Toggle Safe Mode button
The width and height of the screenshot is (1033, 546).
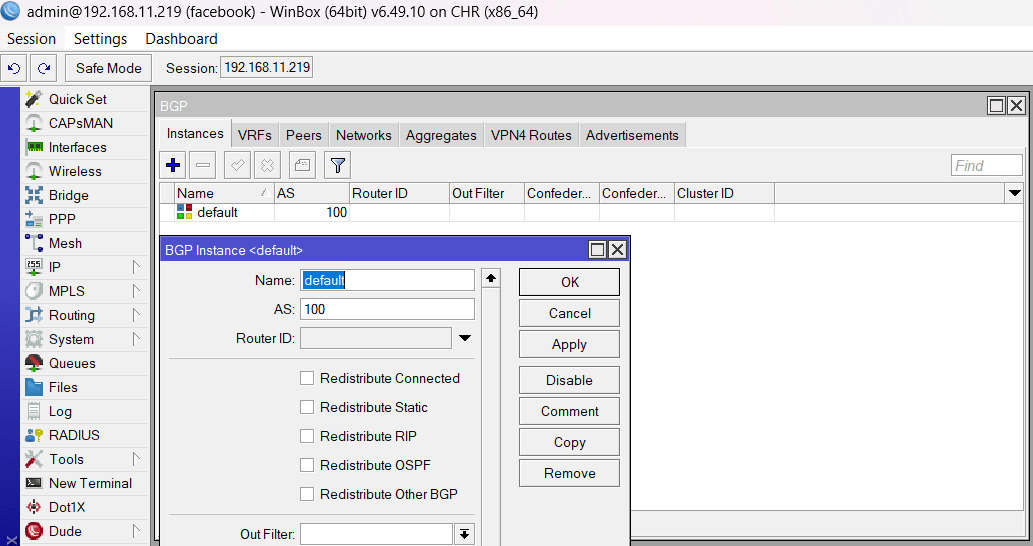pyautogui.click(x=109, y=68)
